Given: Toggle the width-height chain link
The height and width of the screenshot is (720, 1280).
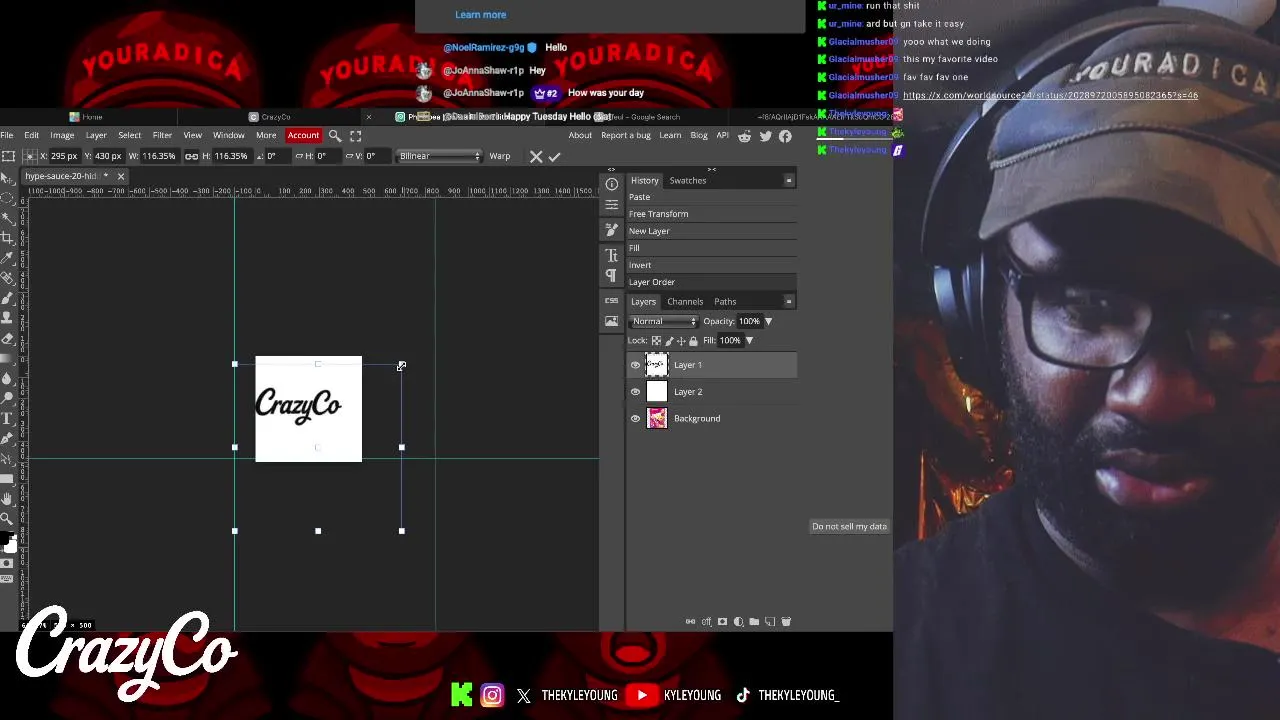Looking at the screenshot, I should (x=191, y=156).
